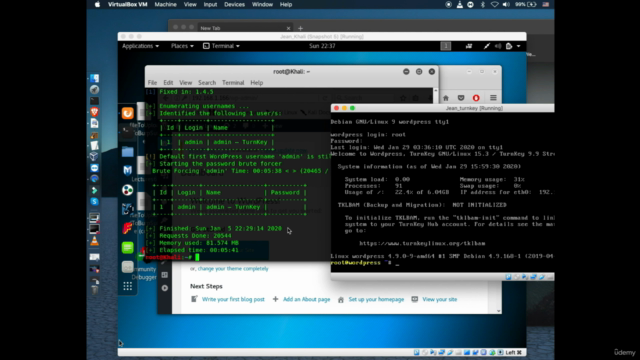The height and width of the screenshot is (360, 640).
Task: Click the terminal scrollbar up arrow
Action: tap(436, 91)
